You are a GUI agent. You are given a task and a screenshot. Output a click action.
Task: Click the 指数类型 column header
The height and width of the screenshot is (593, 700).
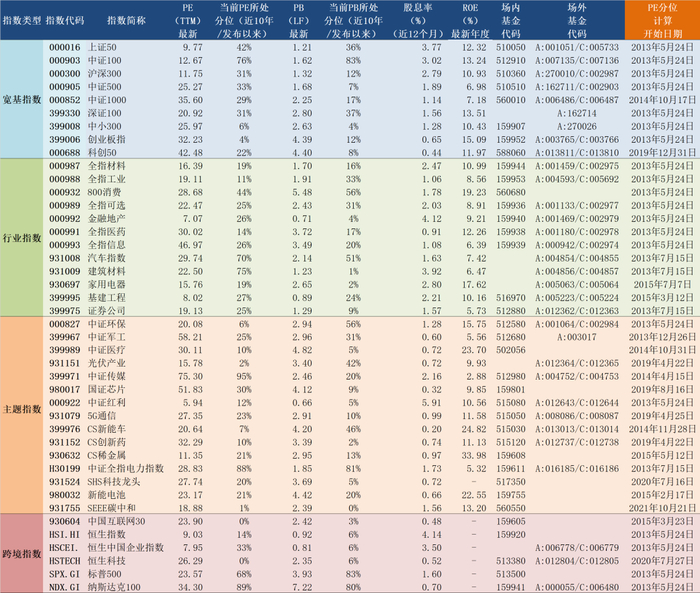click(22, 21)
